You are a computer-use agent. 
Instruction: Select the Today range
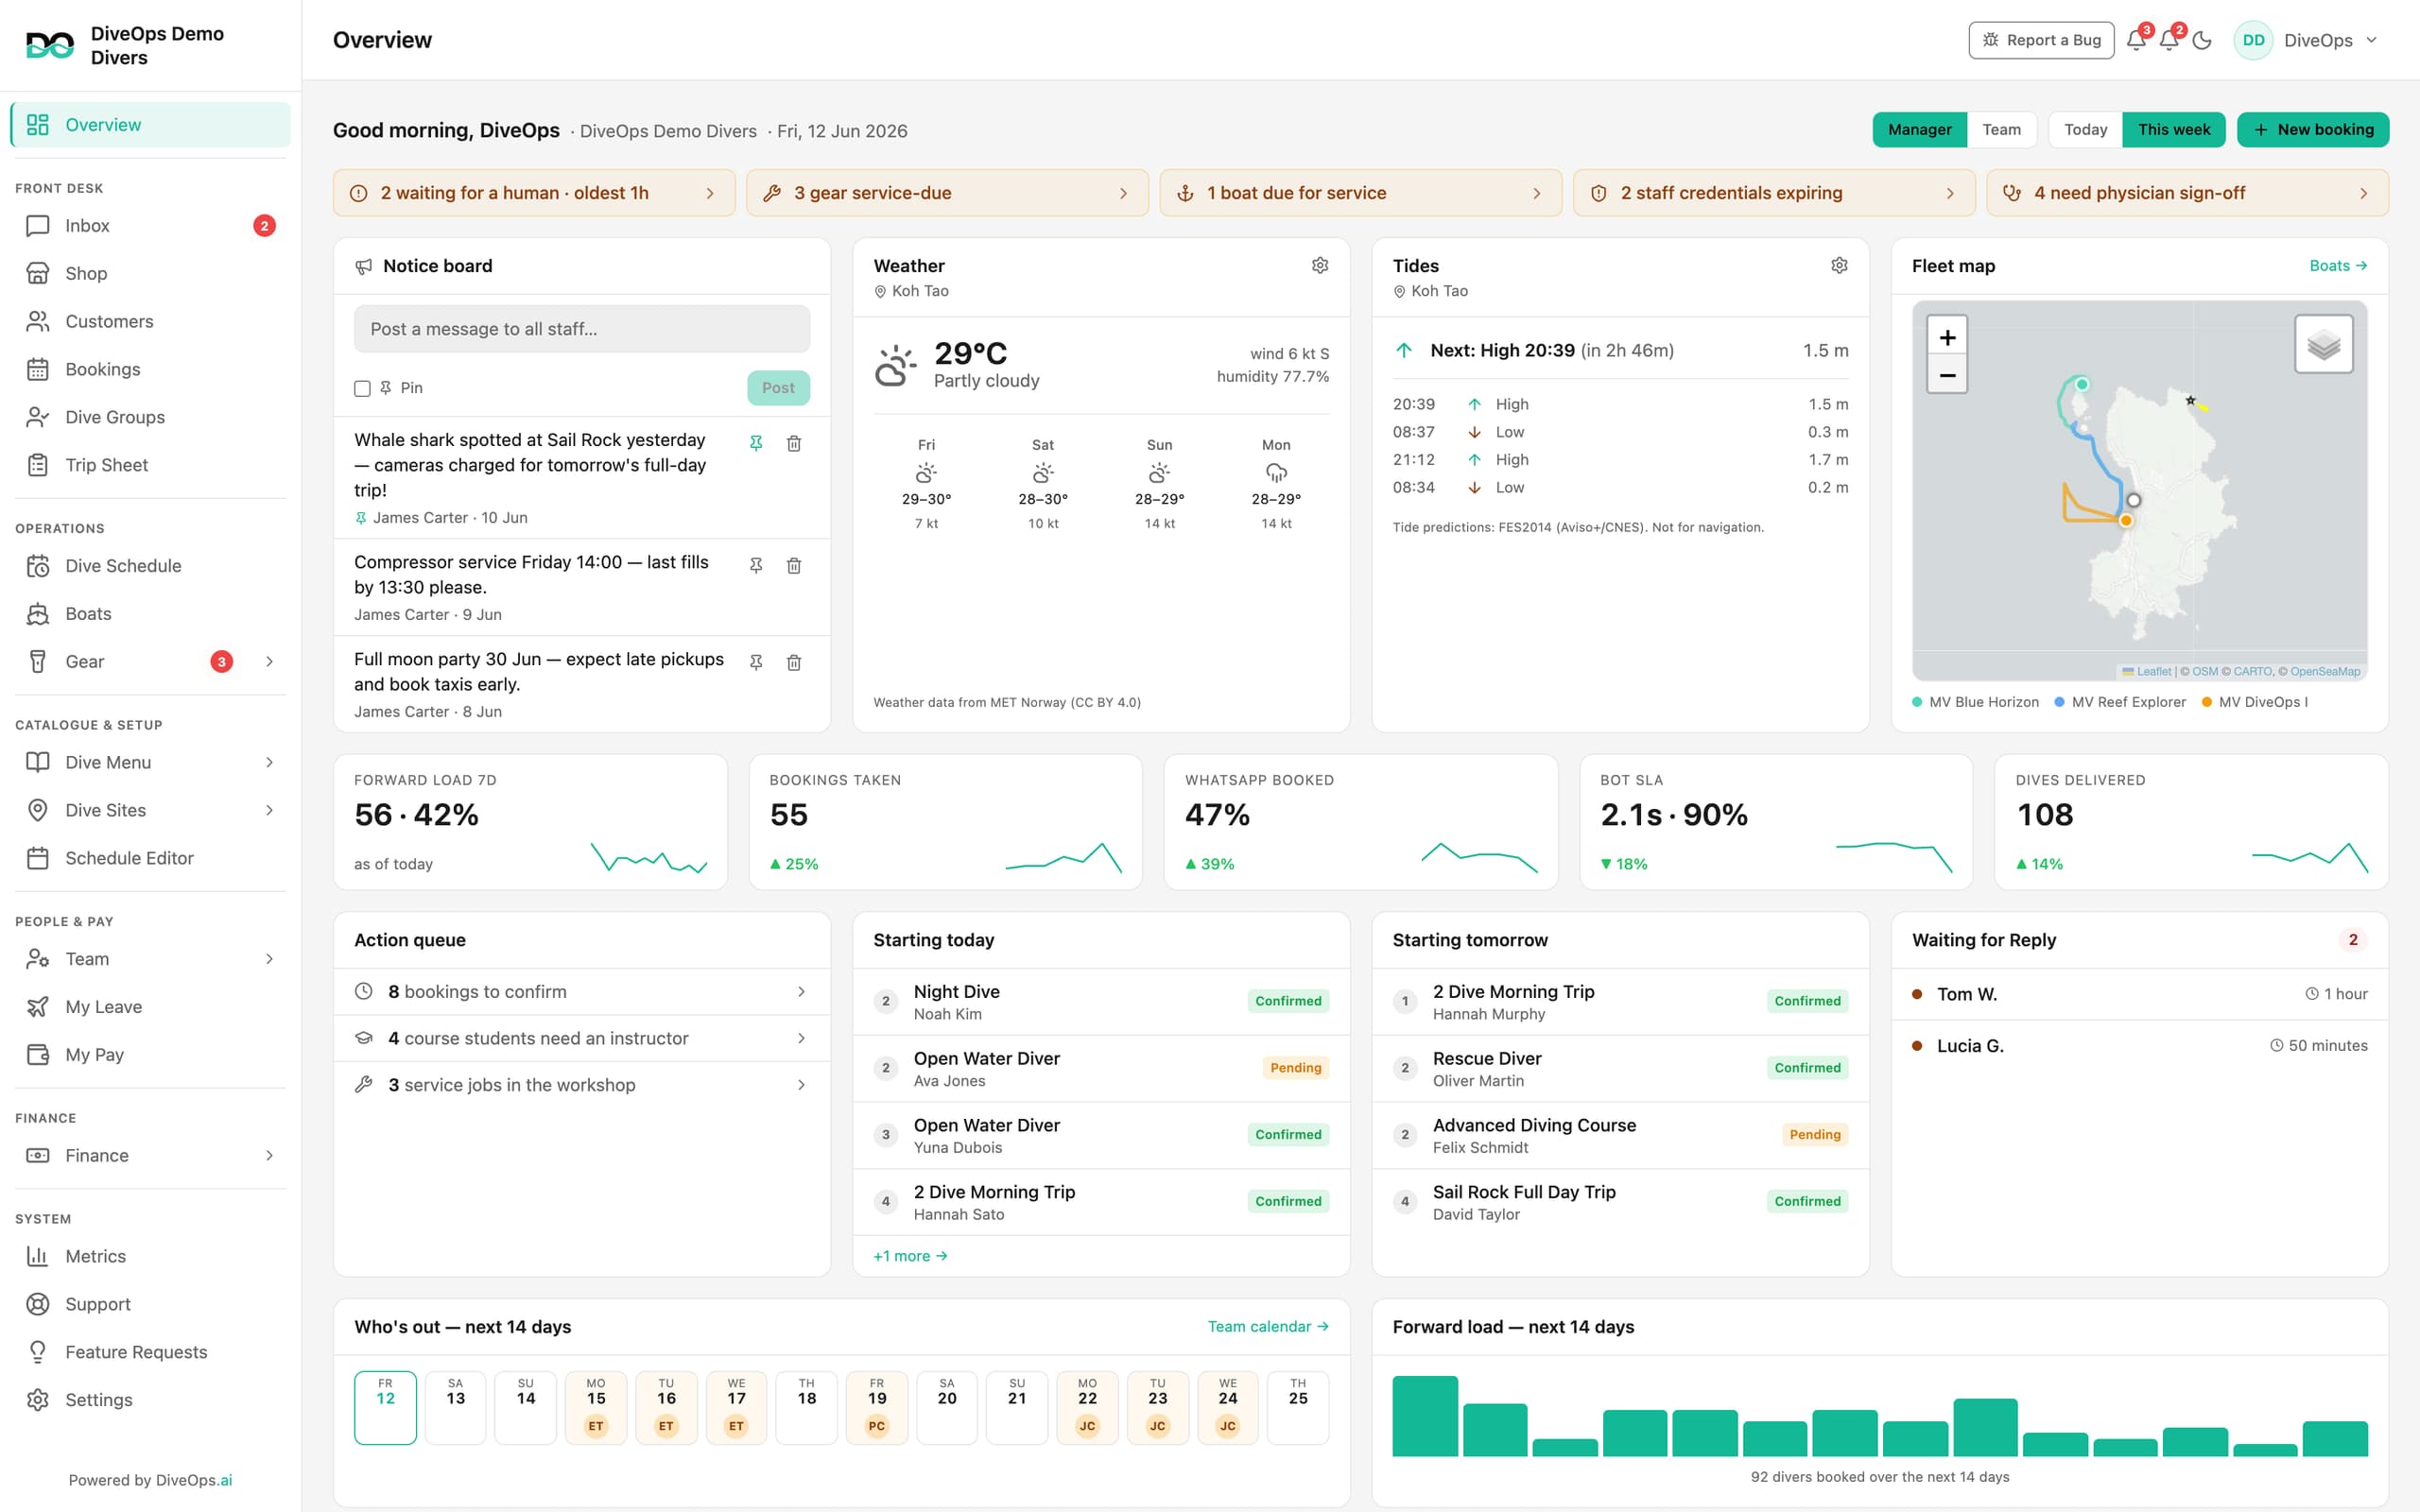(2085, 130)
